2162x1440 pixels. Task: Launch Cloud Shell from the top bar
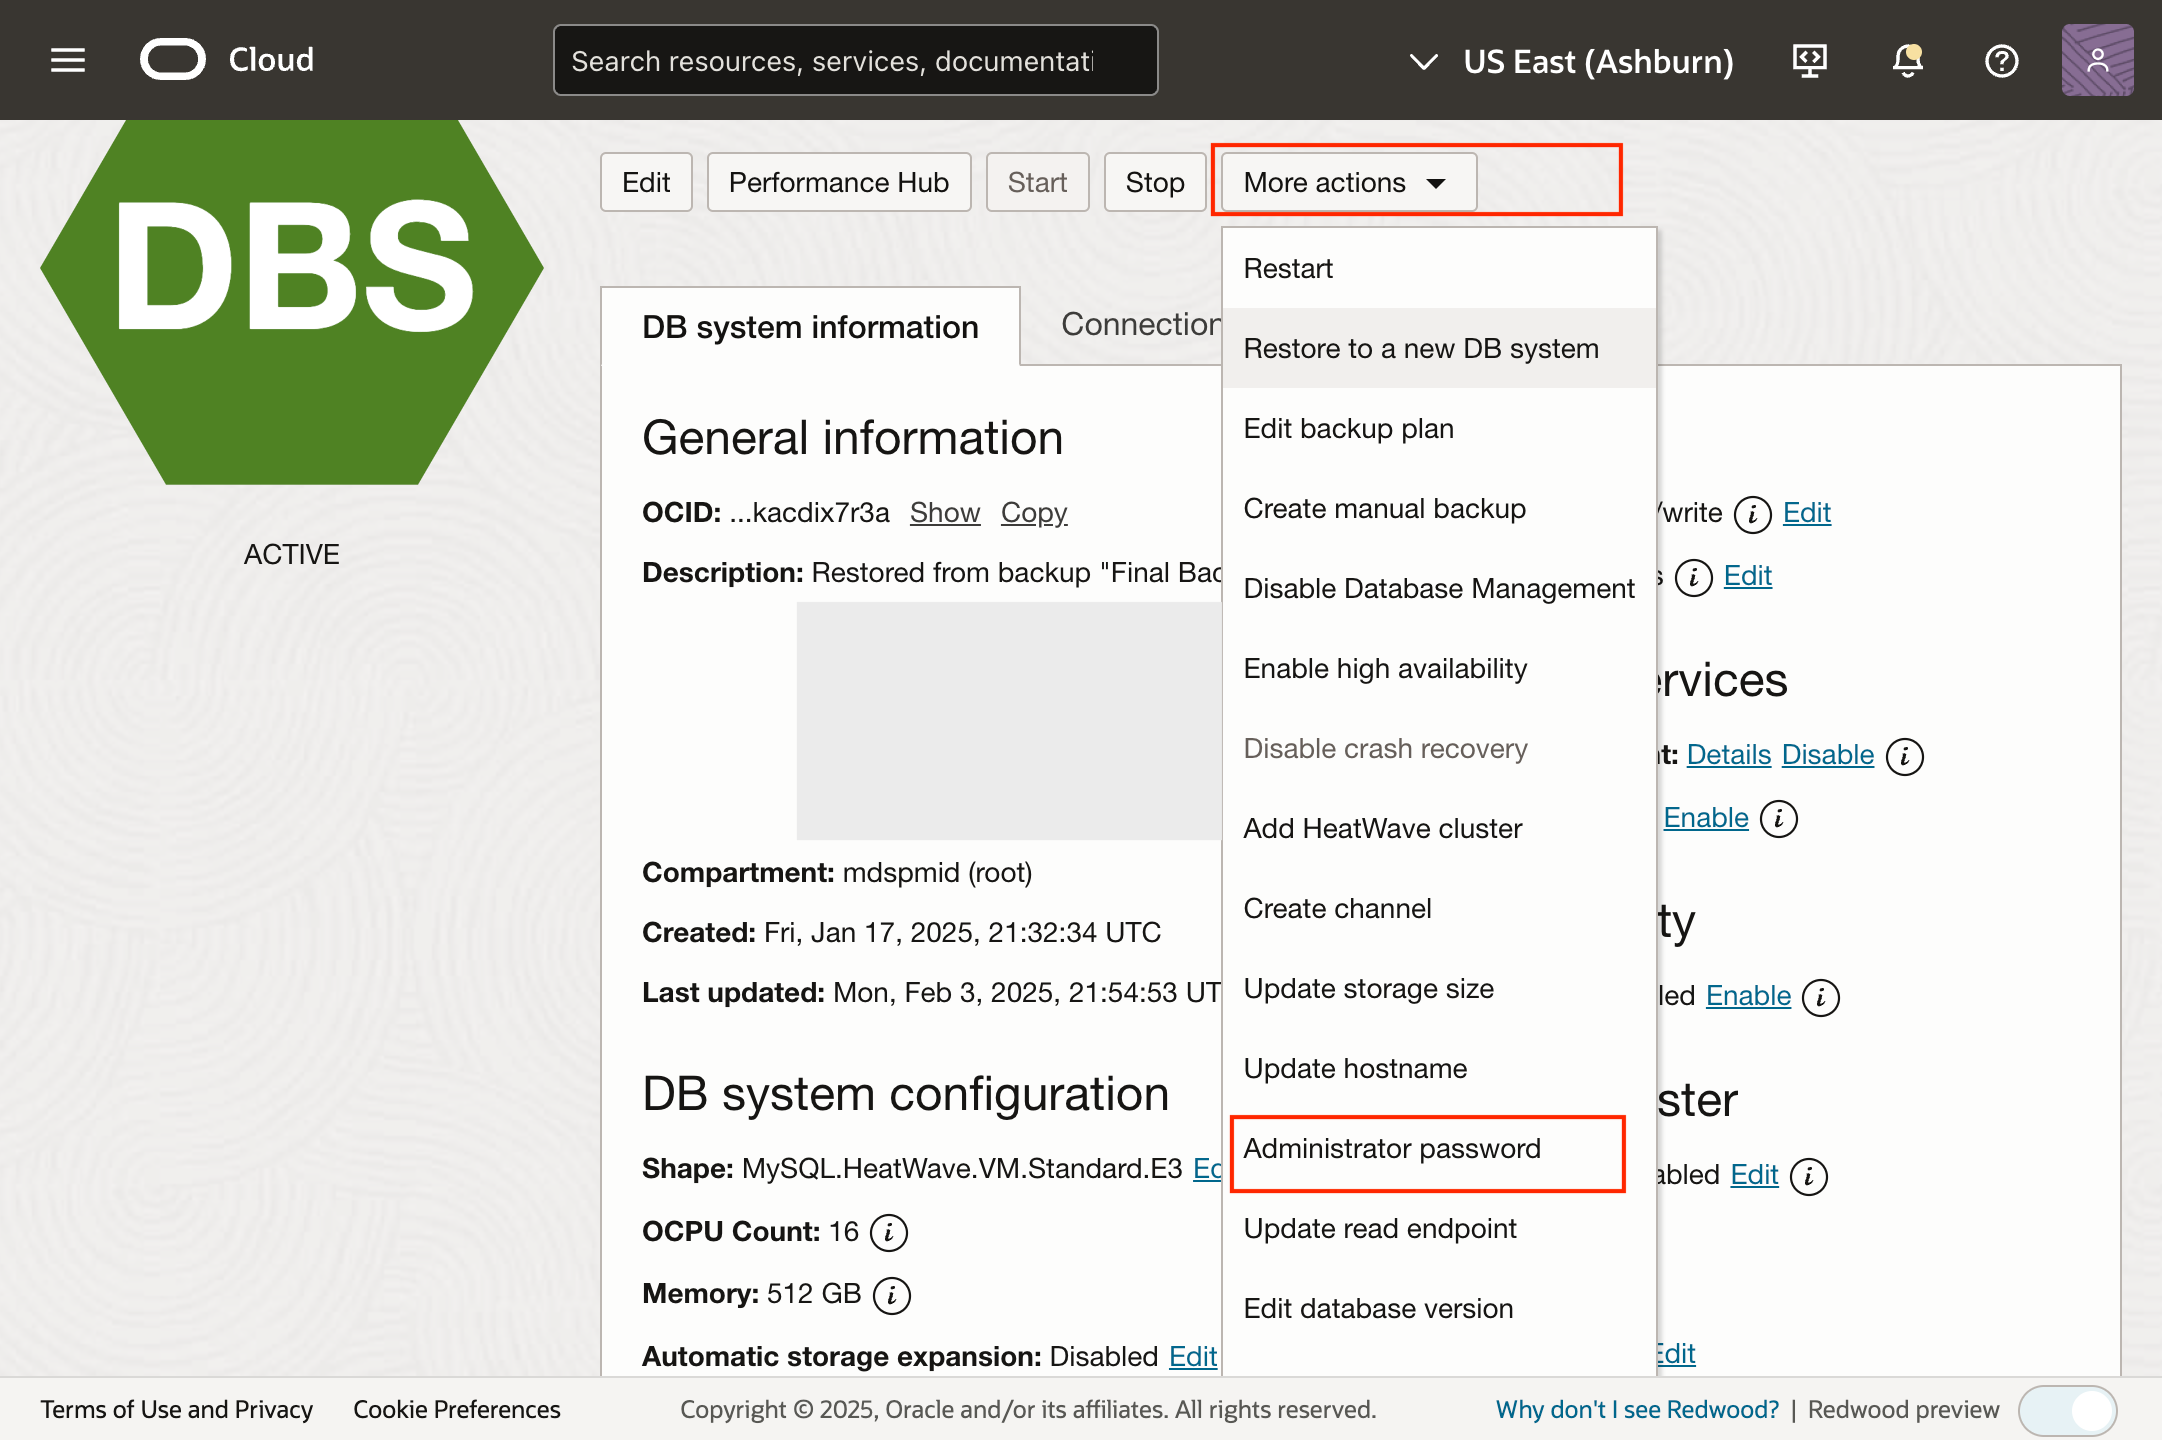click(1809, 60)
